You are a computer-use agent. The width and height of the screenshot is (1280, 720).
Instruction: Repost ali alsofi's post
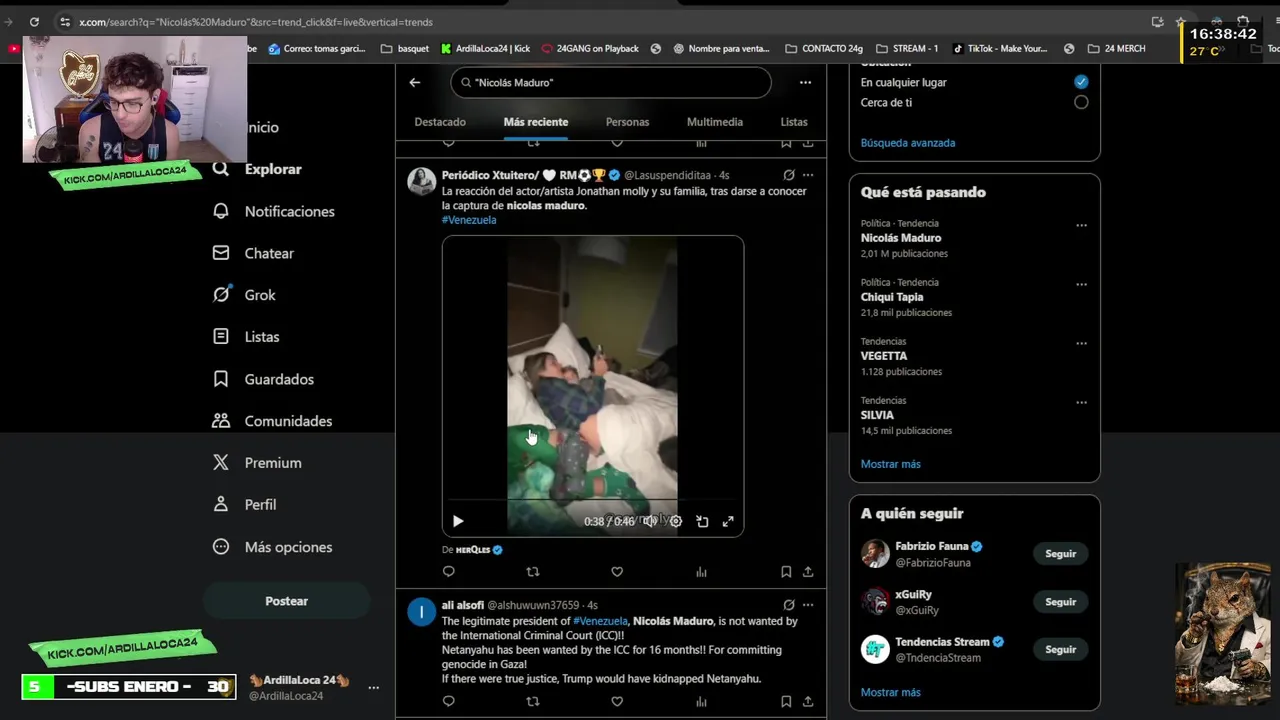pos(533,701)
